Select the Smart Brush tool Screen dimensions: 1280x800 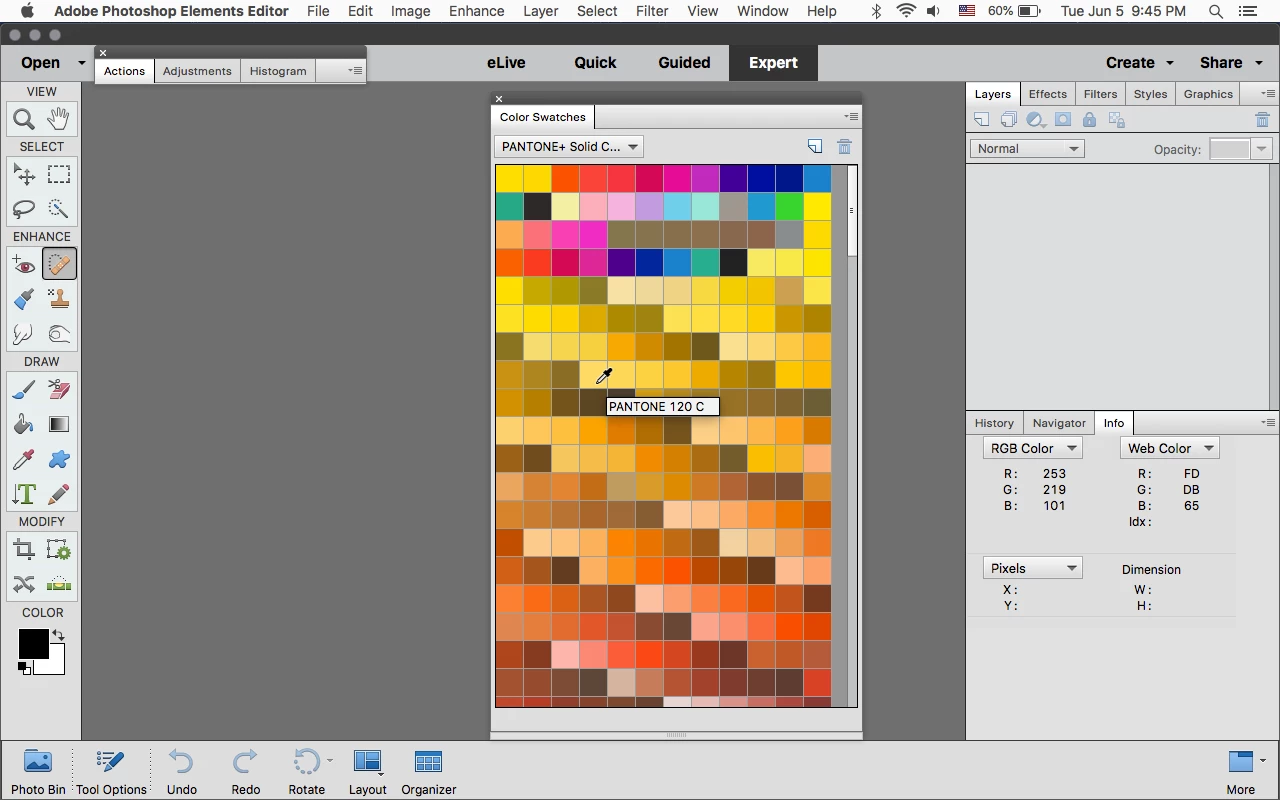24,299
